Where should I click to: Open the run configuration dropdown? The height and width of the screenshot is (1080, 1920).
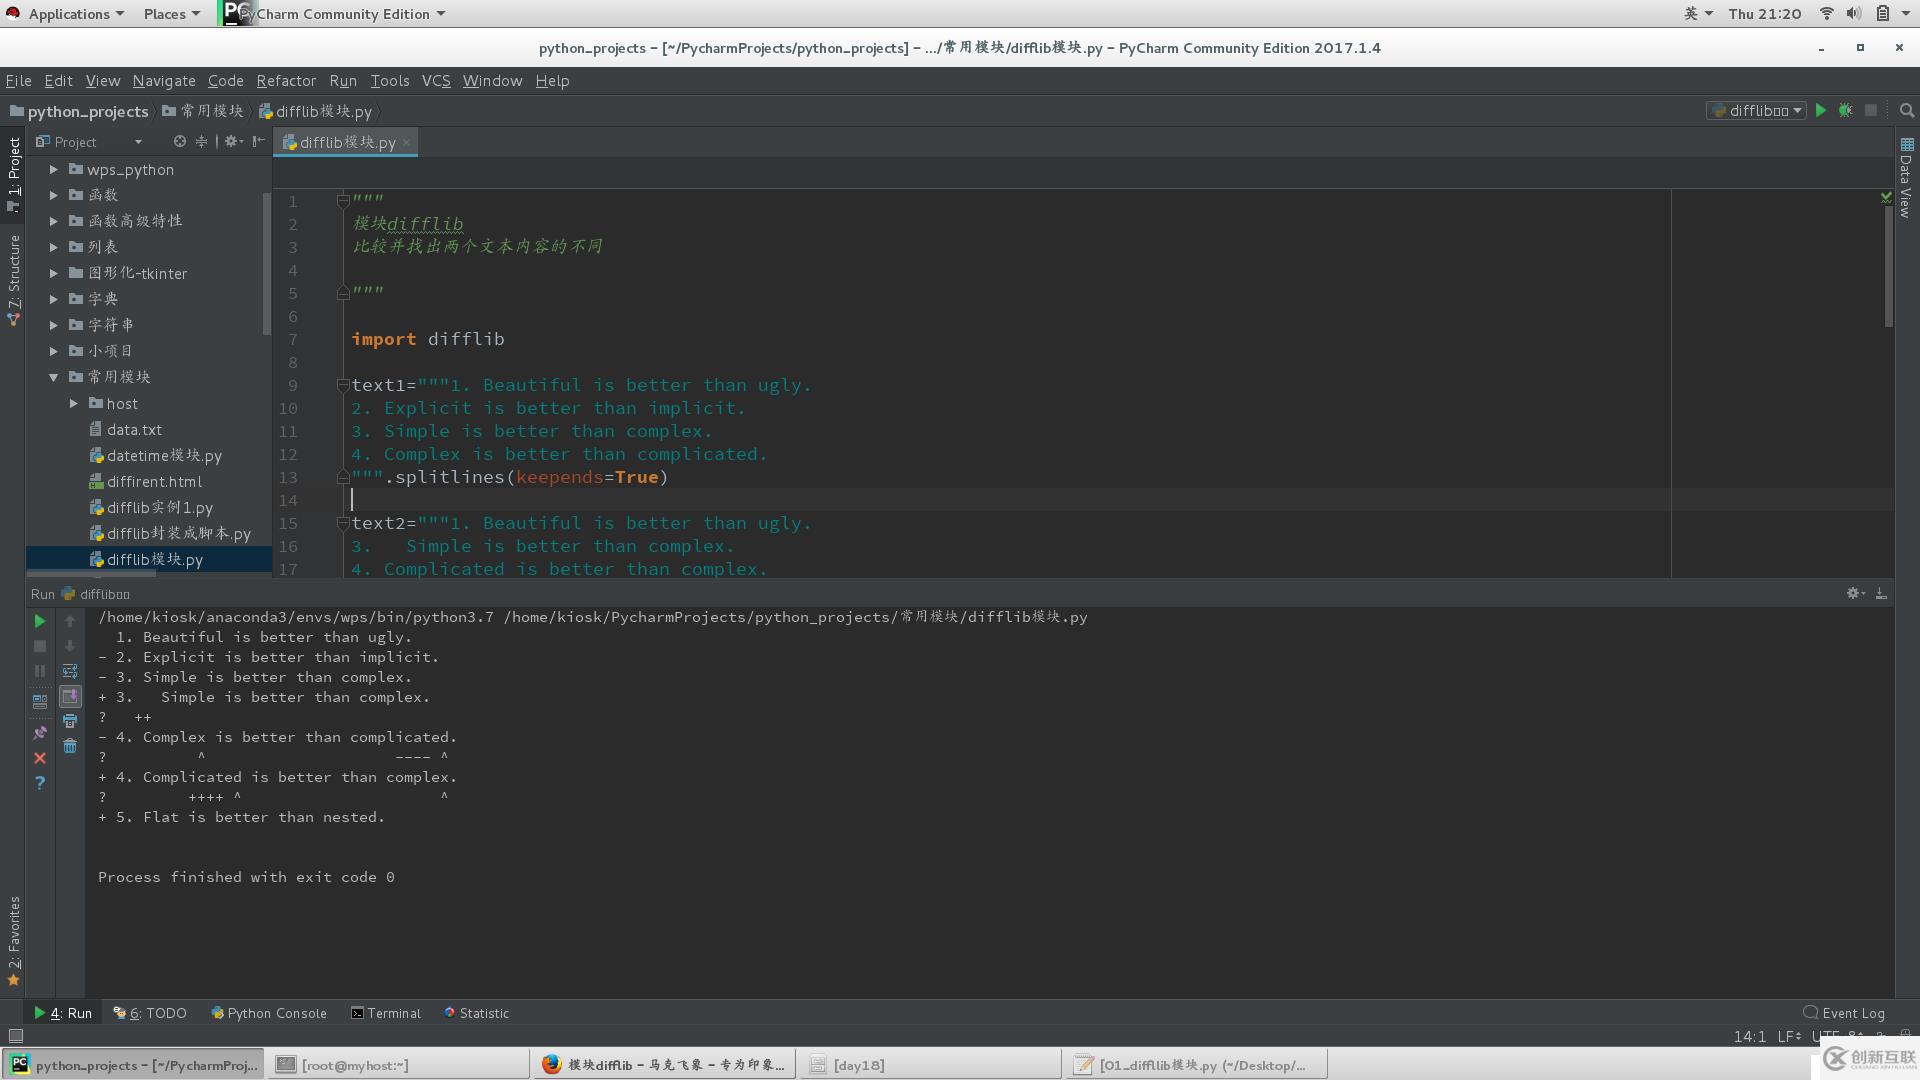pos(1757,111)
